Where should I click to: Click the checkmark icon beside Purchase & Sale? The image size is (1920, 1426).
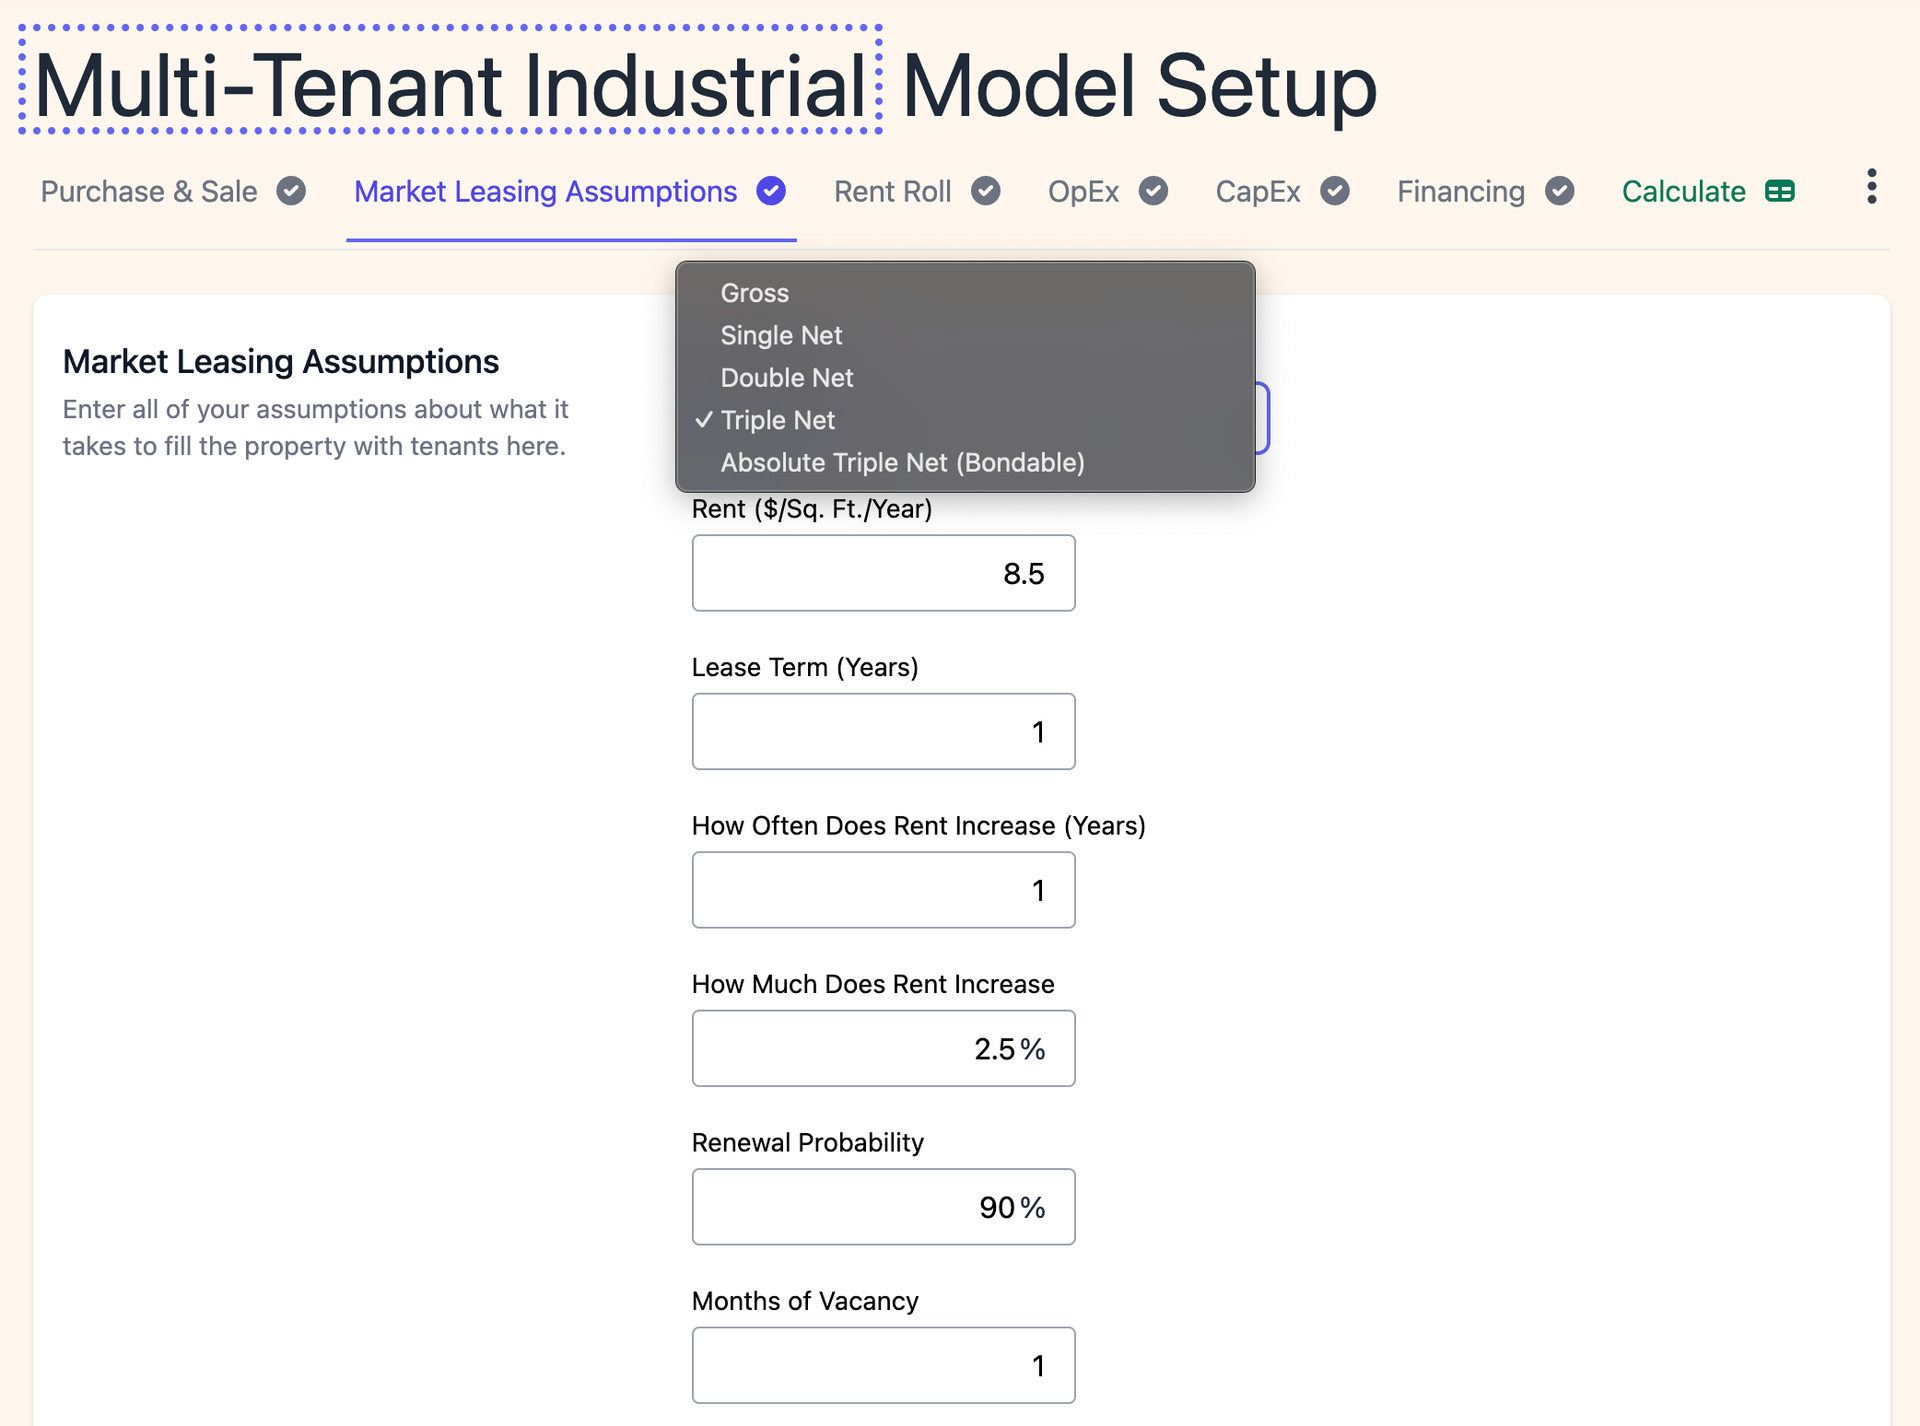[291, 191]
